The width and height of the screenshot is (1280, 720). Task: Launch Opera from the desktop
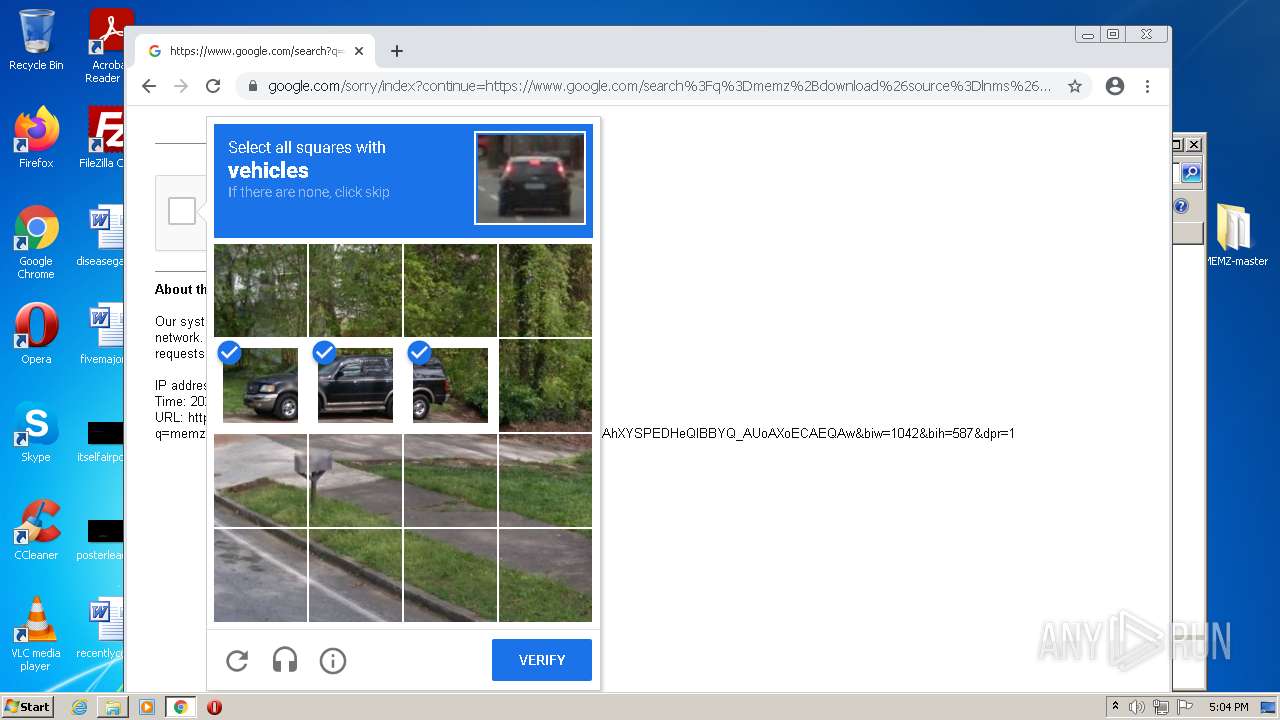tap(36, 333)
